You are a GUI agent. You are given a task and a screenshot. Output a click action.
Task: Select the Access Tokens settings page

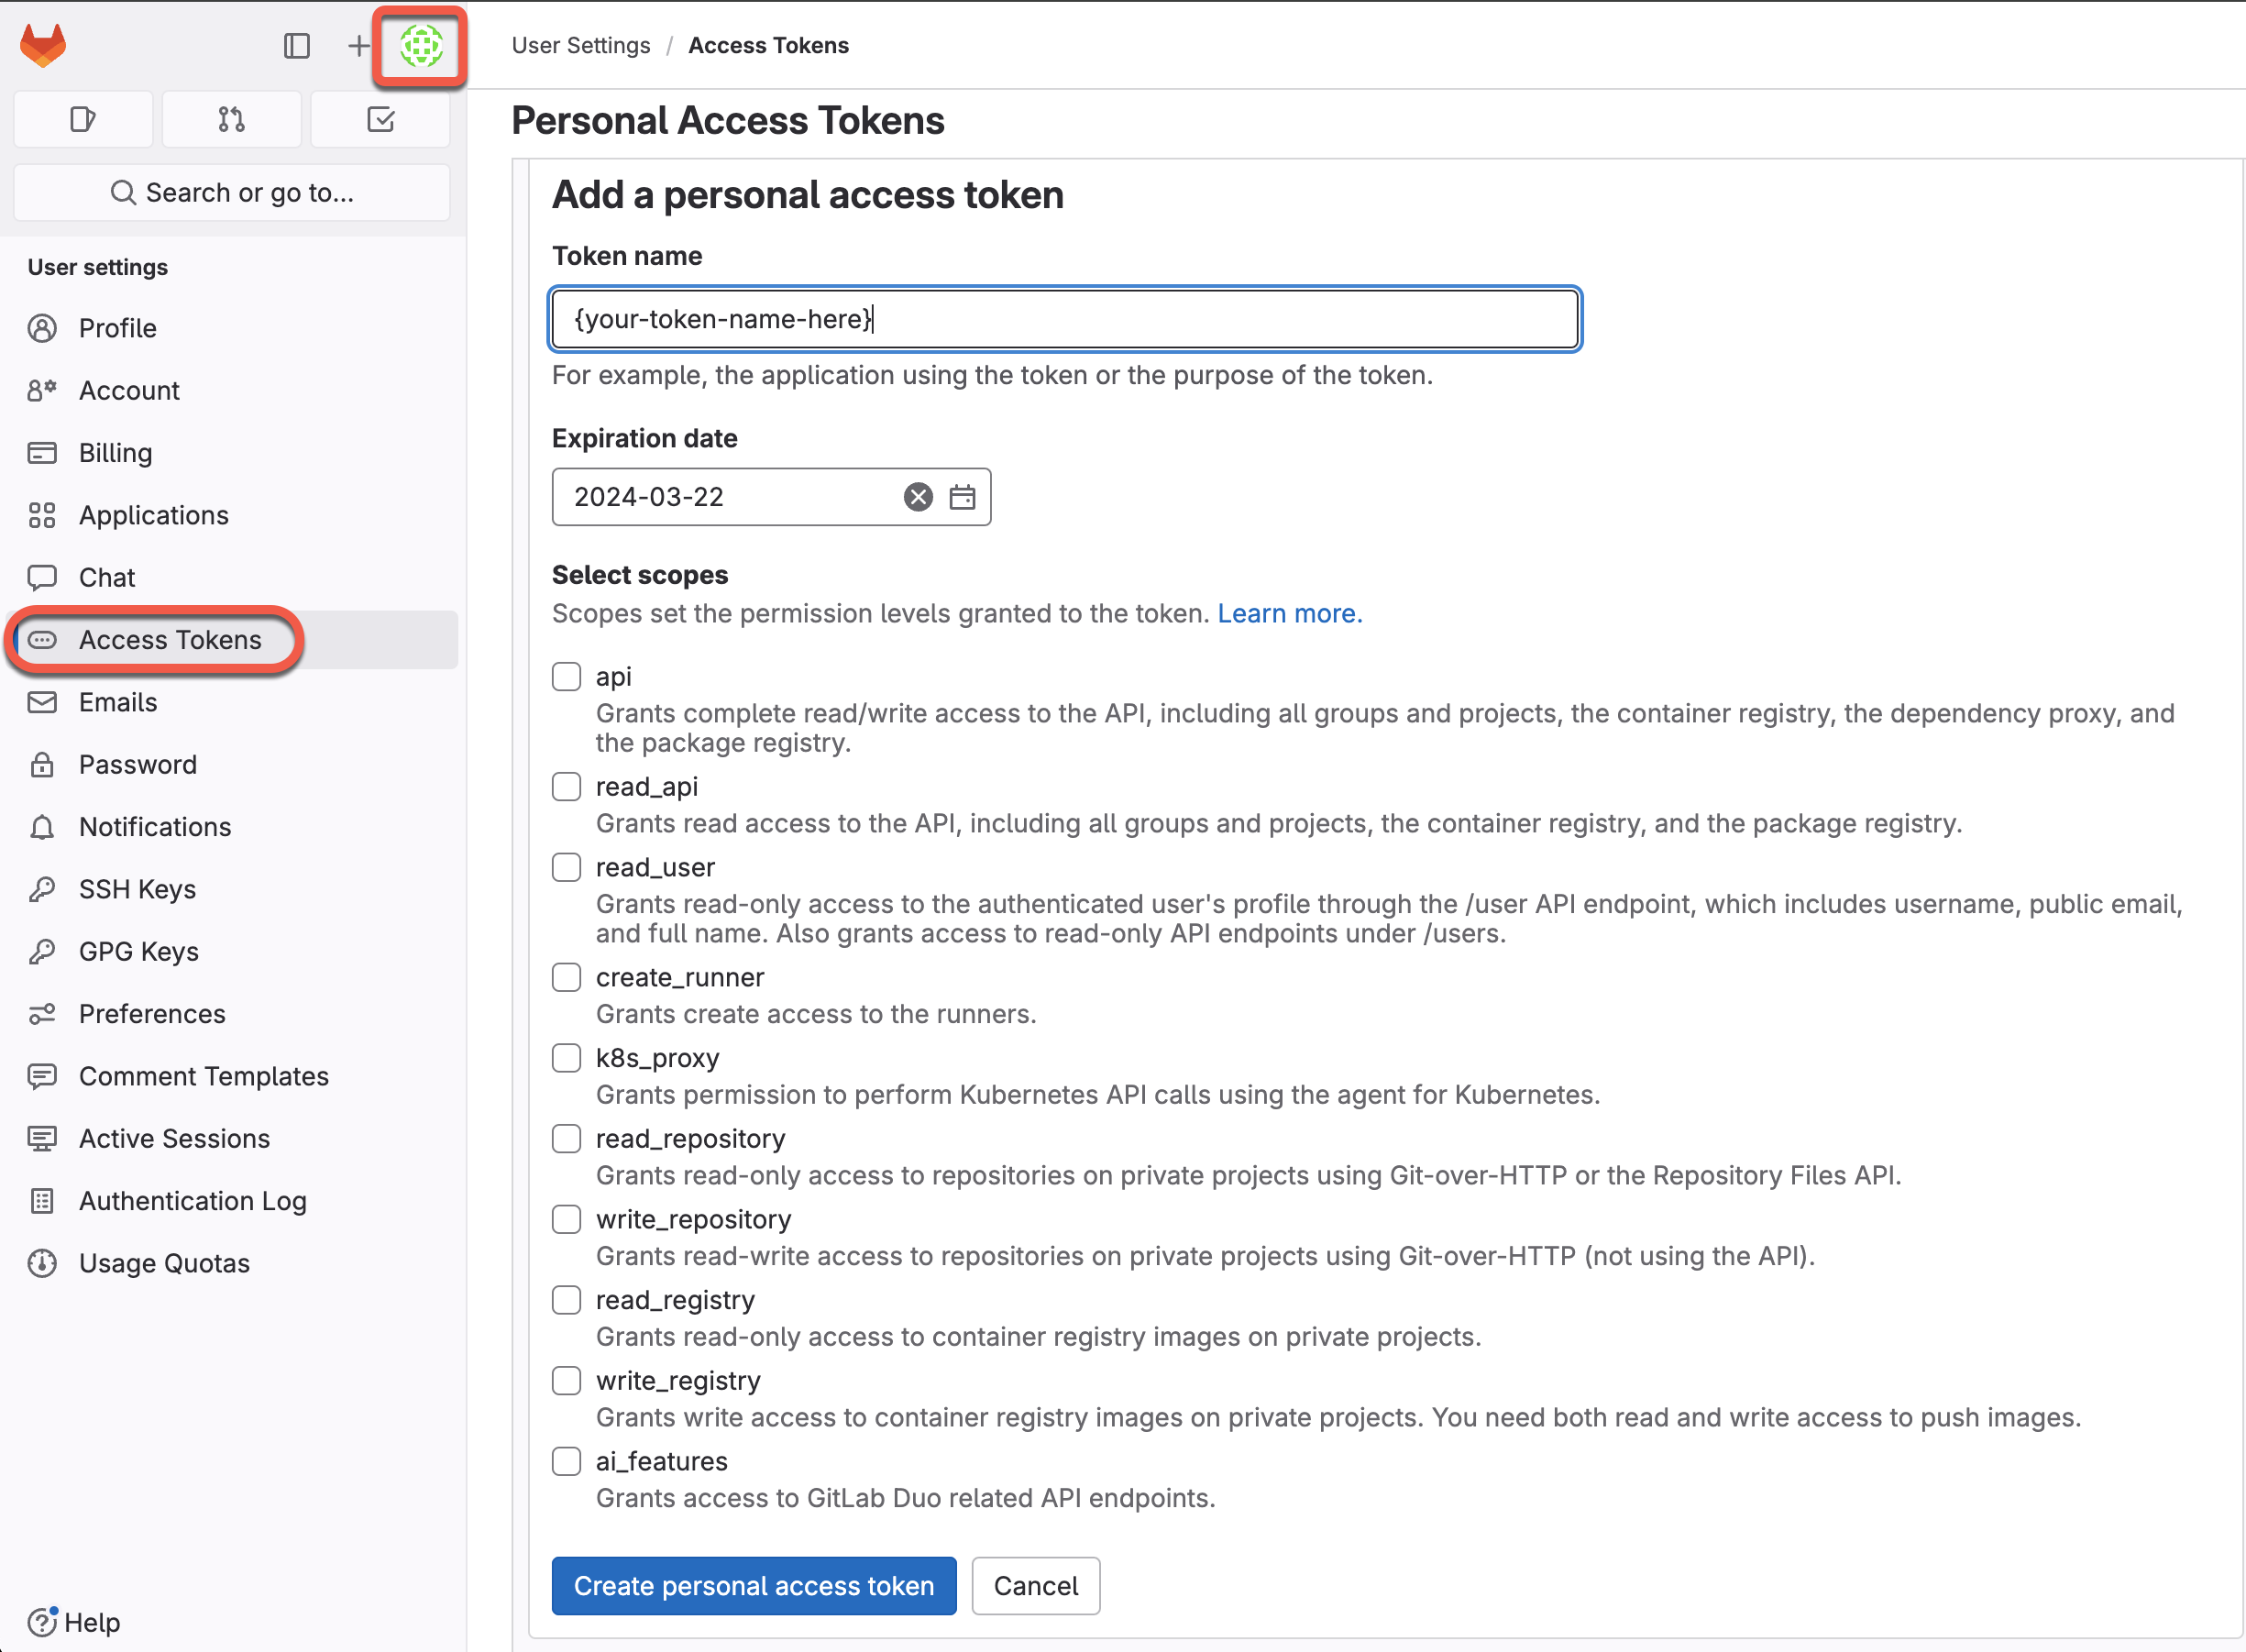(x=171, y=638)
